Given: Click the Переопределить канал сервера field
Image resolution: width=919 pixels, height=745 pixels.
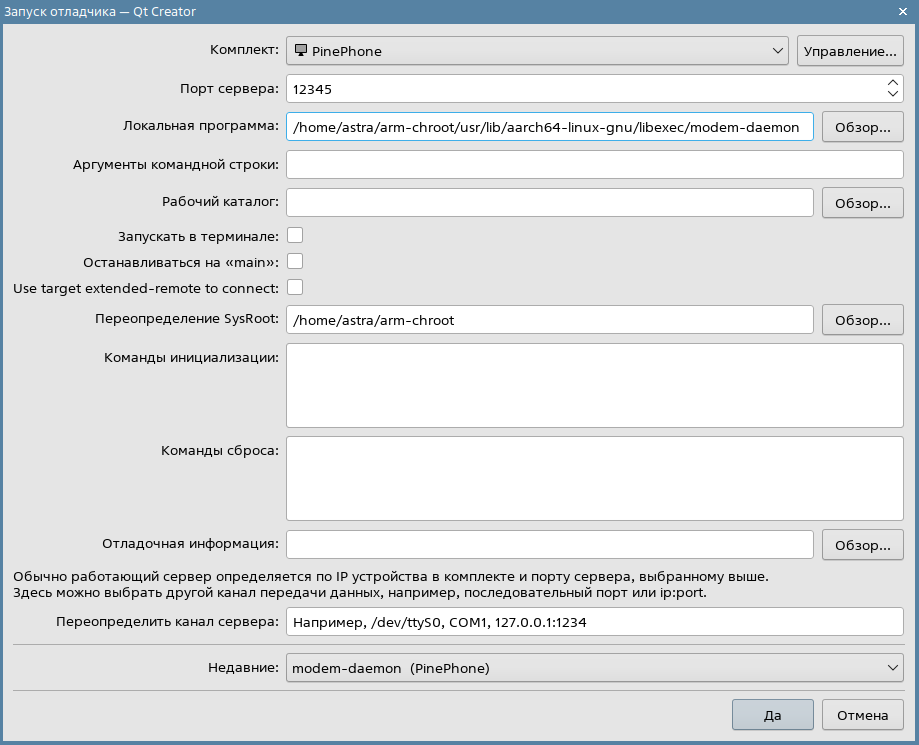Looking at the screenshot, I should click(x=594, y=622).
